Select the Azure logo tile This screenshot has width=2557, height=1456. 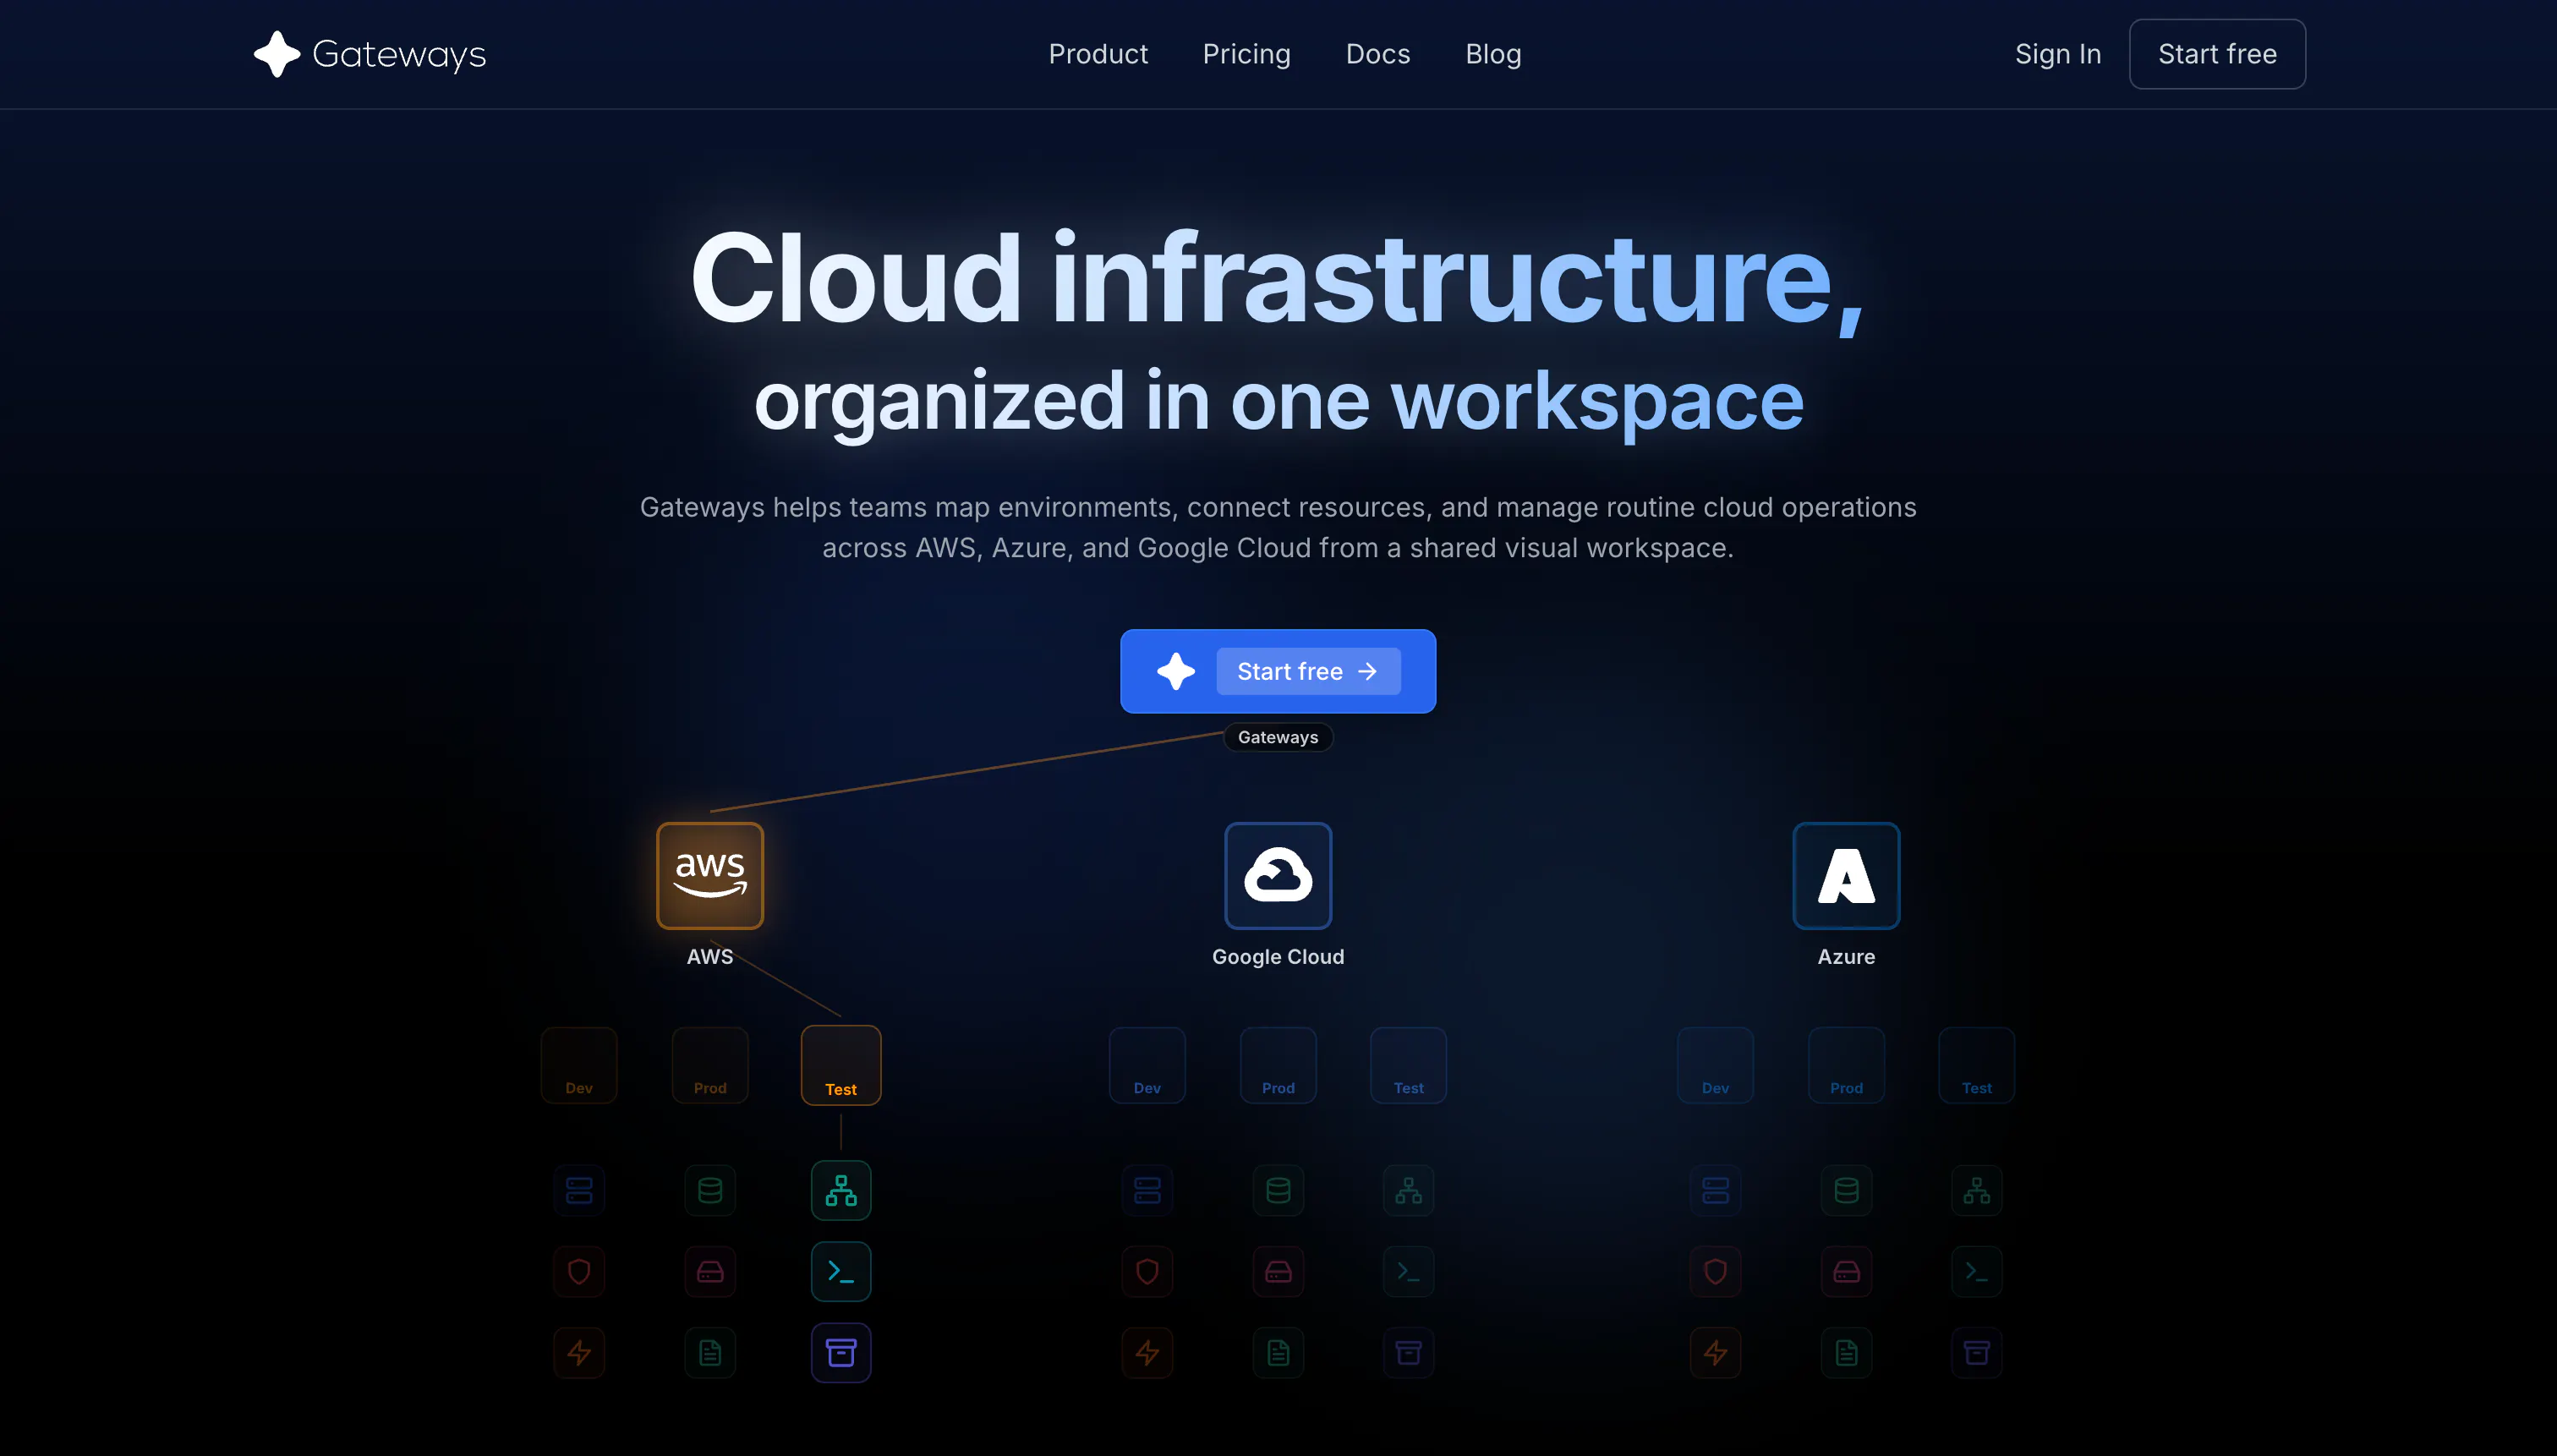coord(1846,876)
